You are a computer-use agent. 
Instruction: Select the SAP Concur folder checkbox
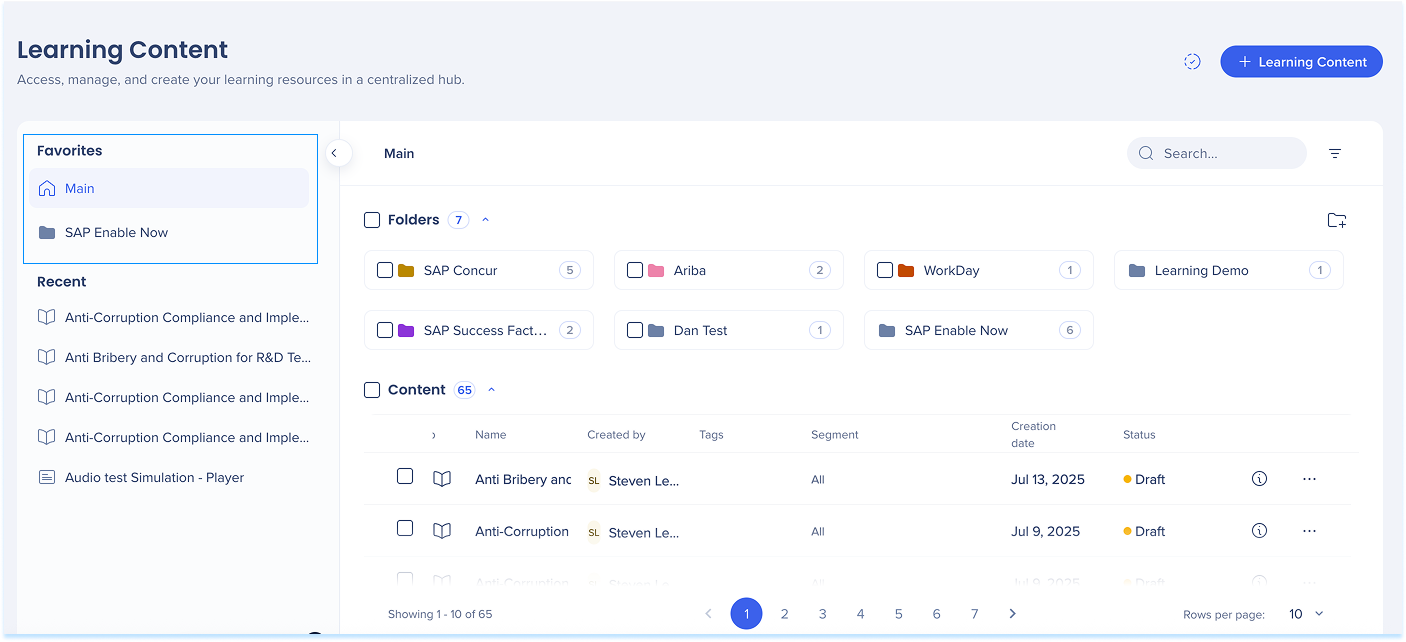click(x=385, y=270)
